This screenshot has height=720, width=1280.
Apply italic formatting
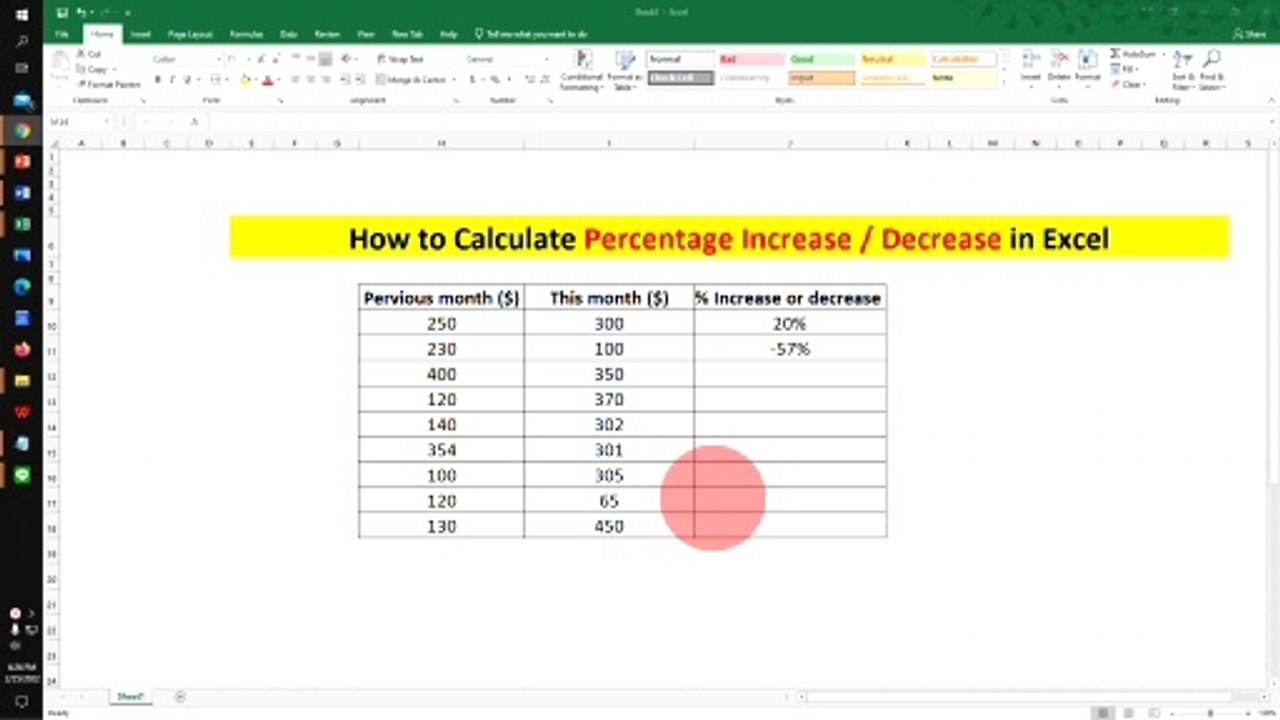click(172, 80)
